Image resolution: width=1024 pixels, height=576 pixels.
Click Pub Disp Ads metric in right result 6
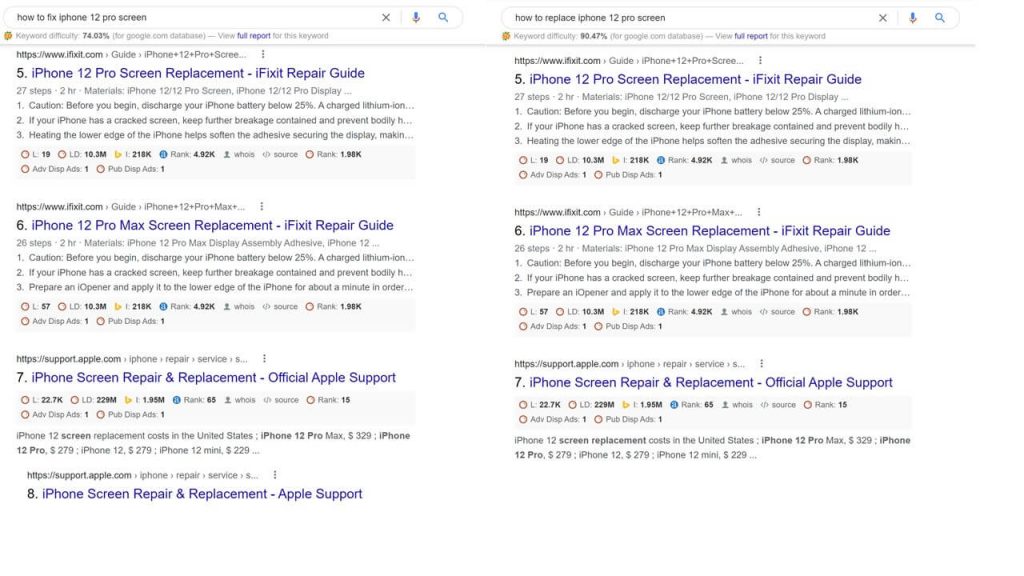(628, 327)
